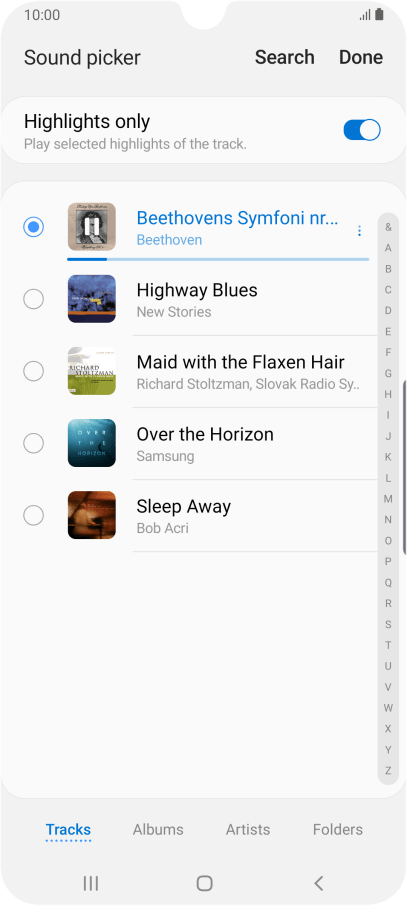Switch to the Artists tab
Viewport: 407px width, 906px height.
click(248, 829)
